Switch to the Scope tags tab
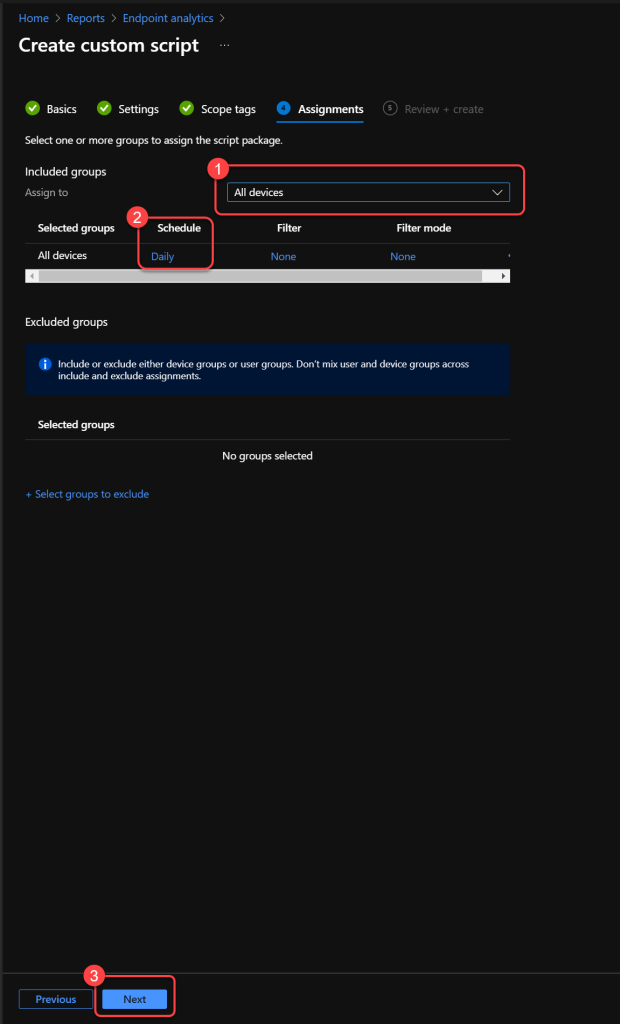Viewport: 620px width, 1024px height. pyautogui.click(x=228, y=109)
